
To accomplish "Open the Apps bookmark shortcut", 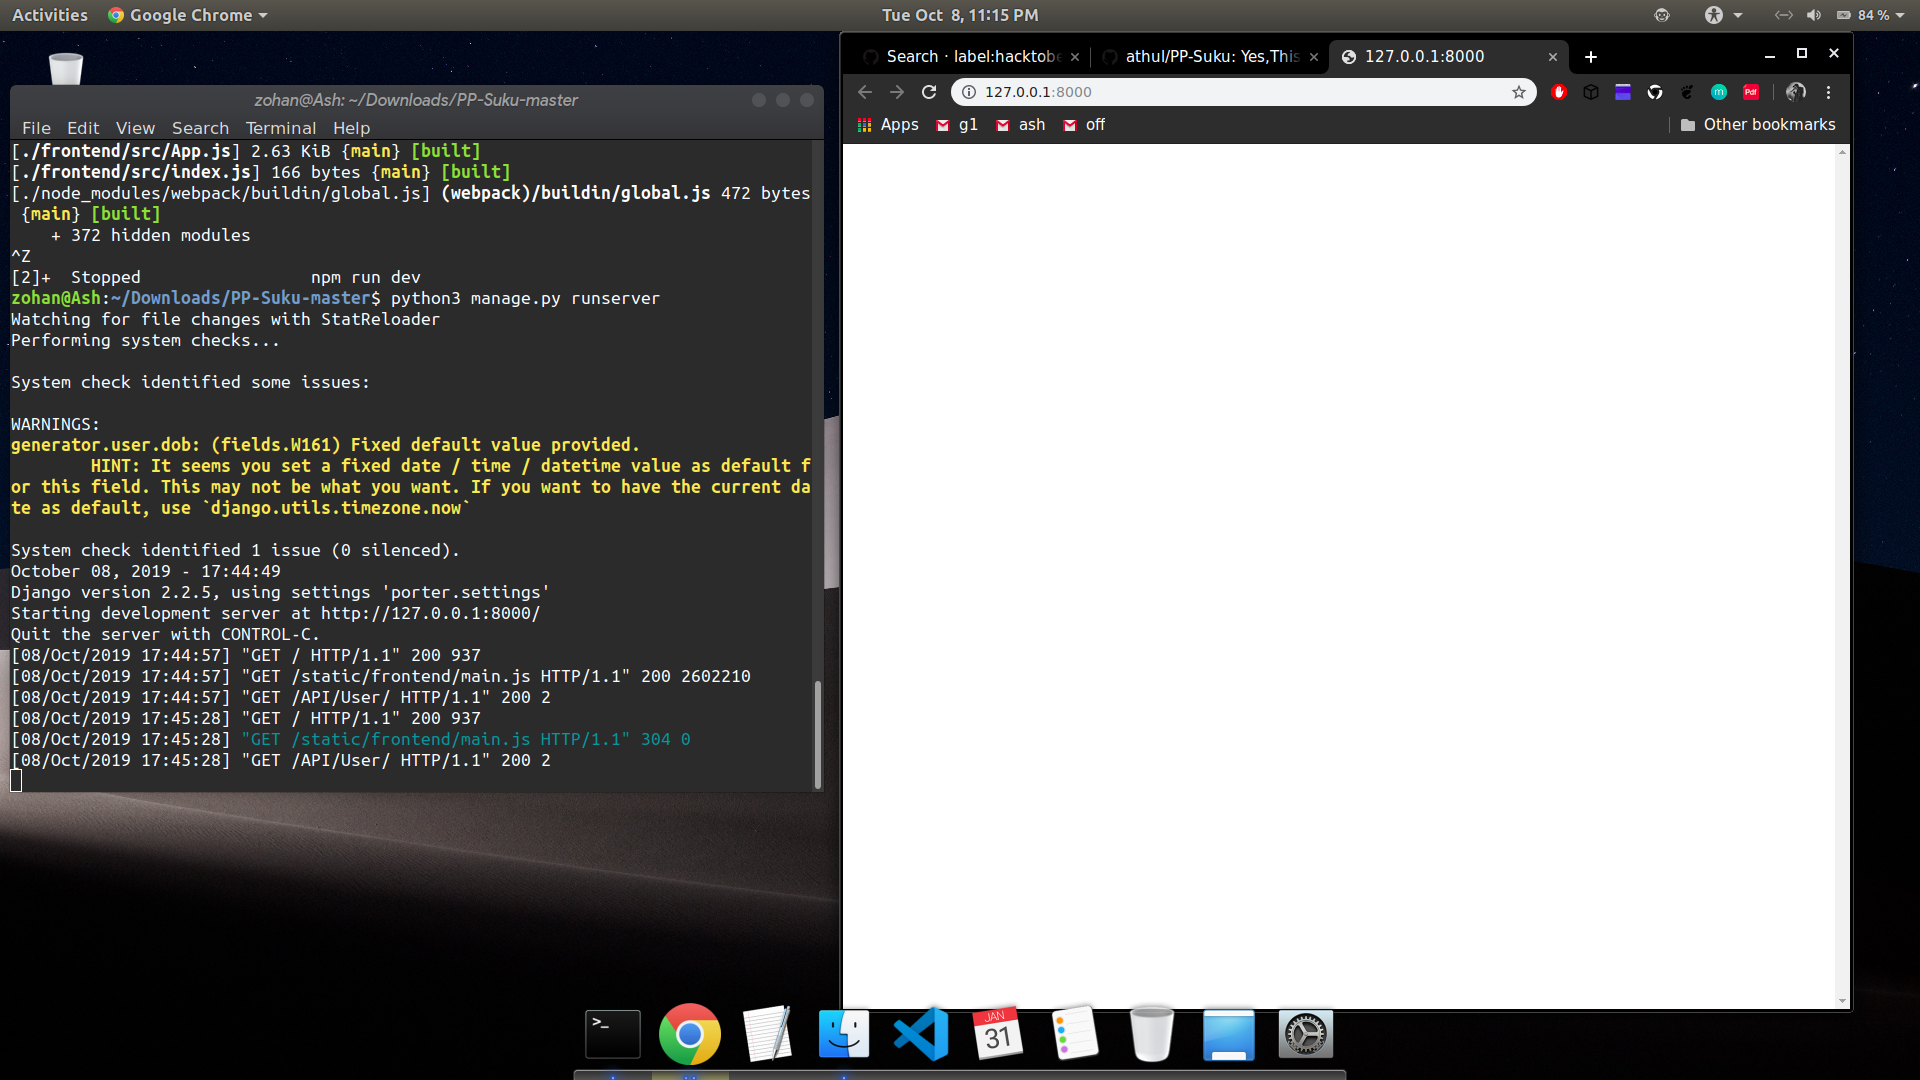I will pyautogui.click(x=888, y=125).
